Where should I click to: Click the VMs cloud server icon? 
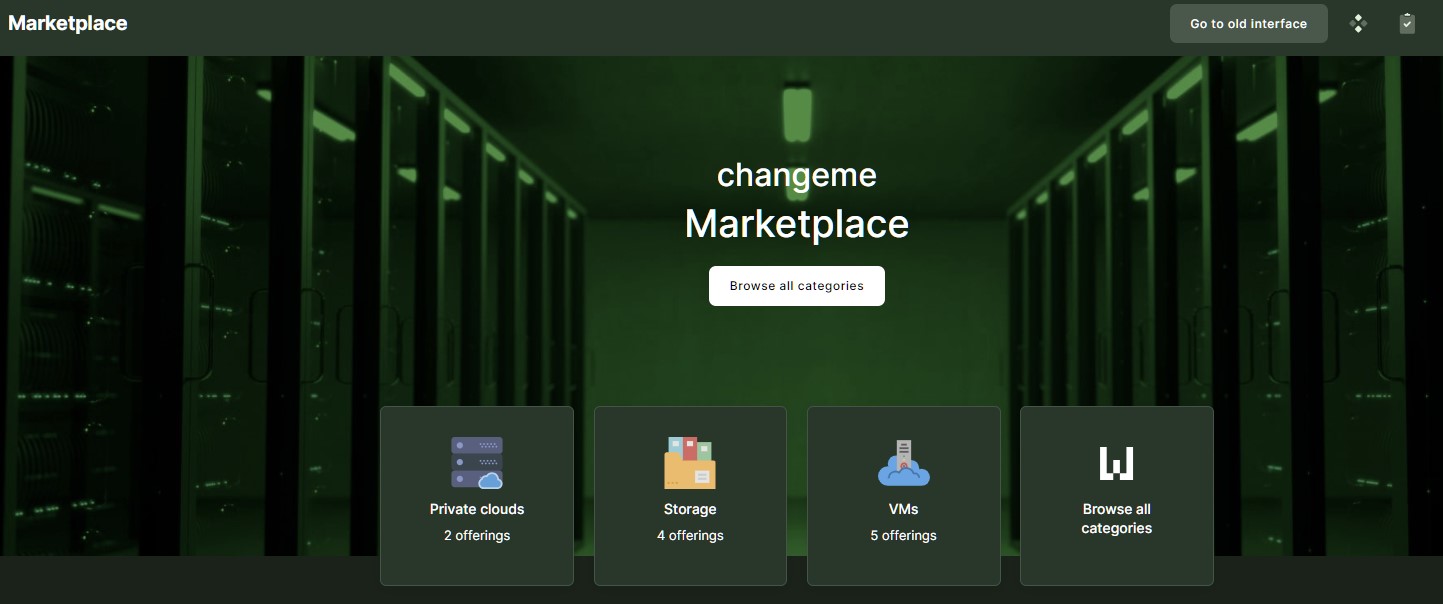click(x=904, y=462)
